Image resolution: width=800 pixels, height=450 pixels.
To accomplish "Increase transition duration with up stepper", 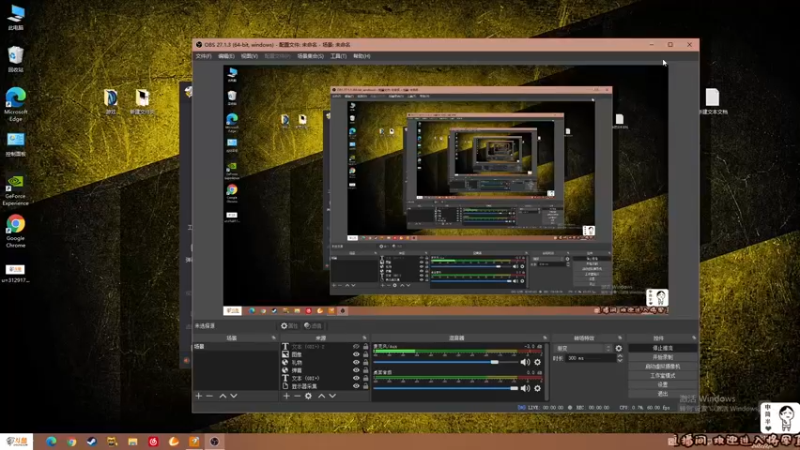I will 620,356.
